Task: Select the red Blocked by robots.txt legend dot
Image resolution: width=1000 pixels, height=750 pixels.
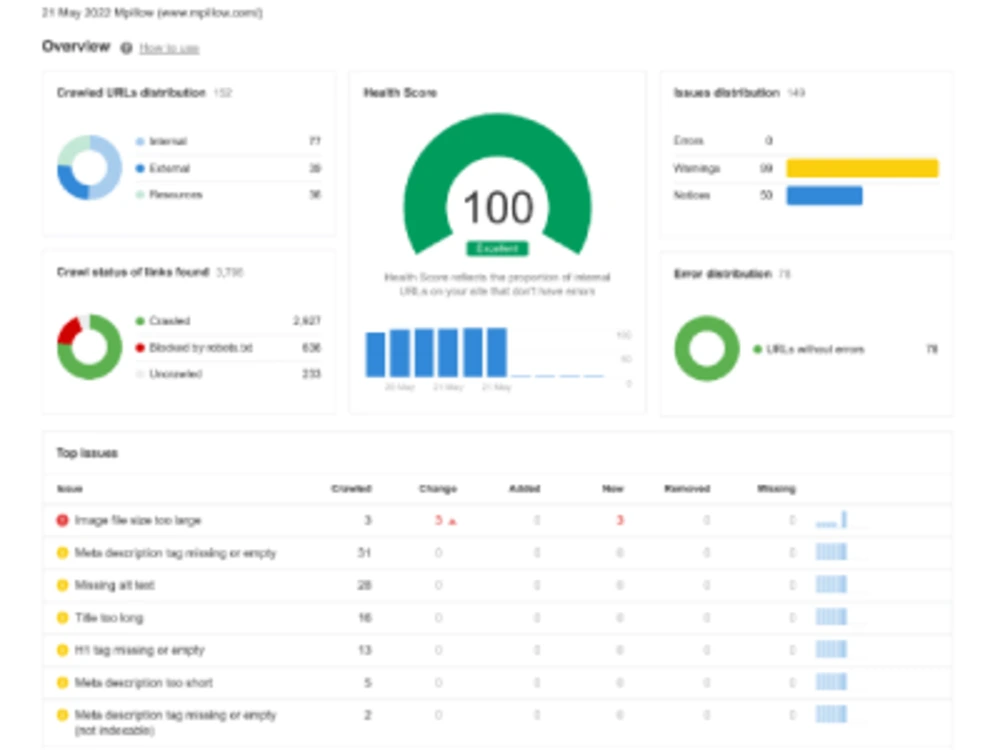Action: click(x=140, y=348)
